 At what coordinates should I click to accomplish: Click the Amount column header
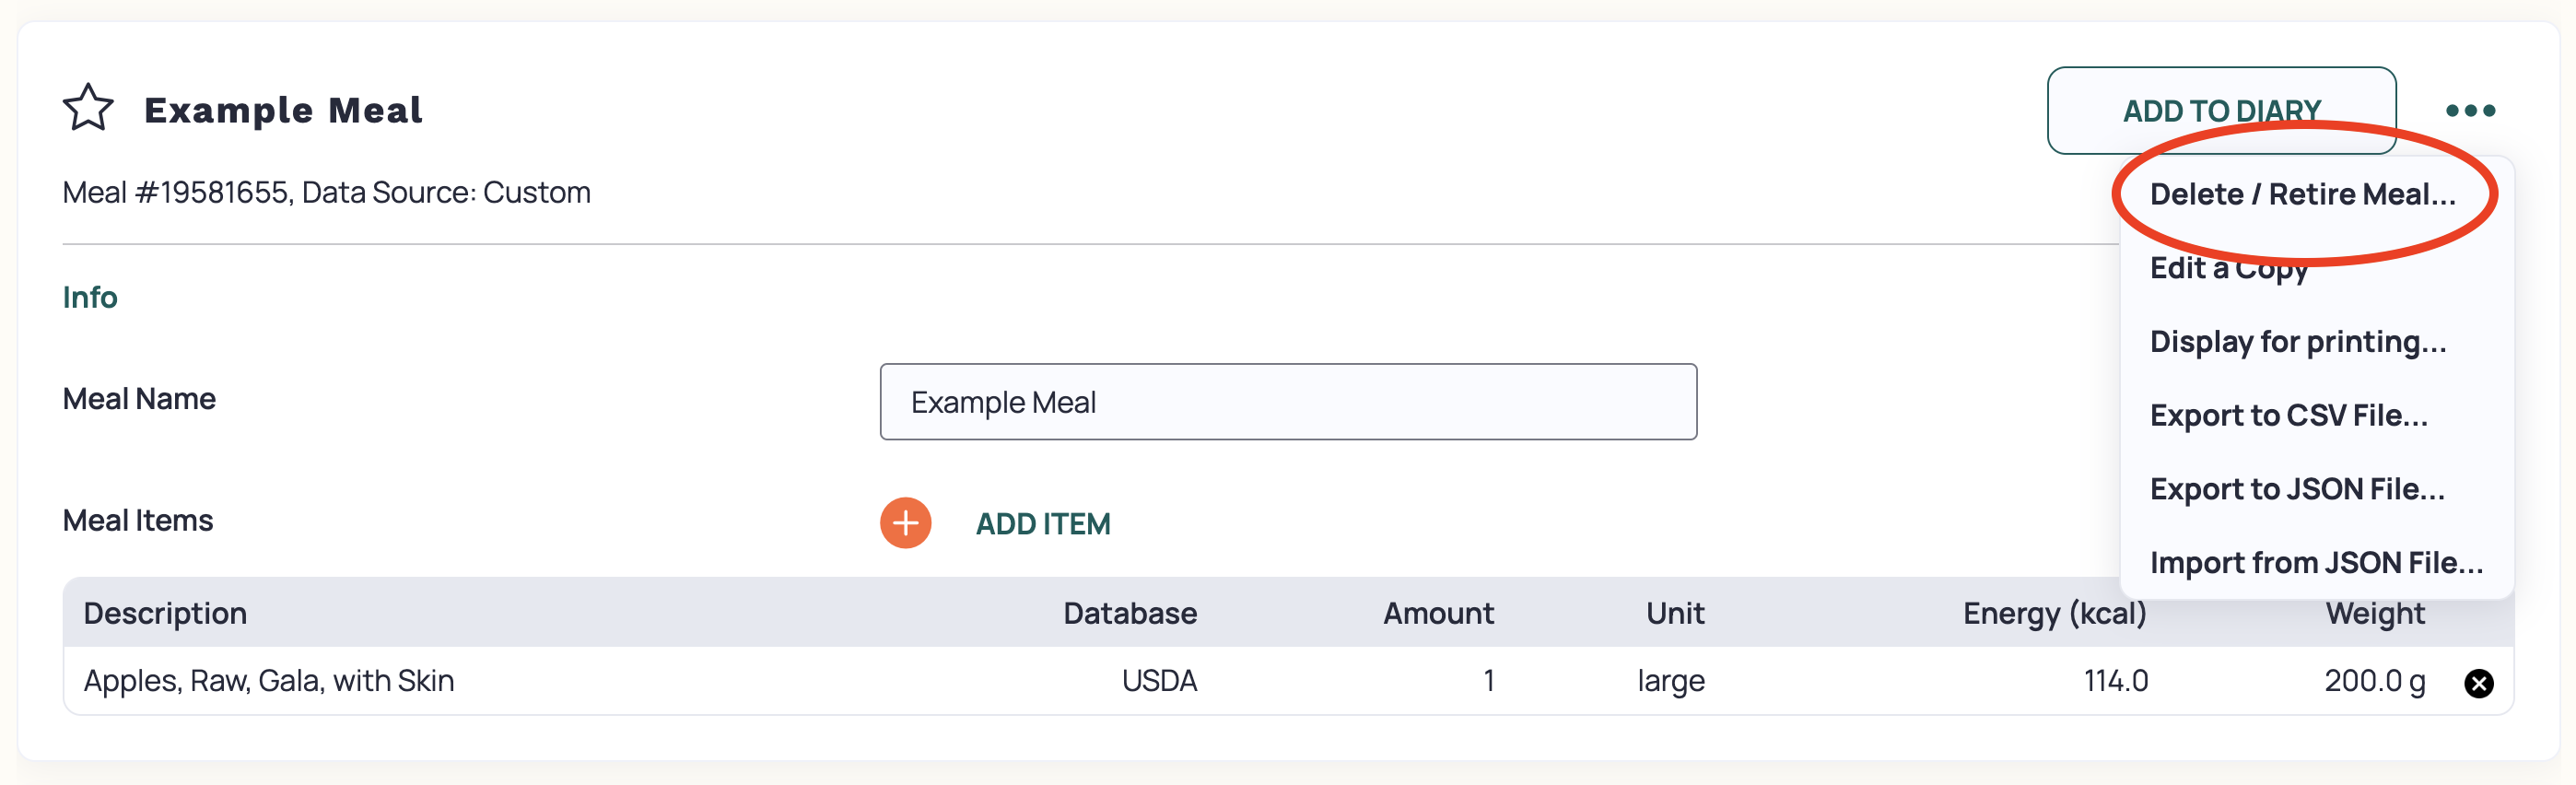coord(1438,613)
